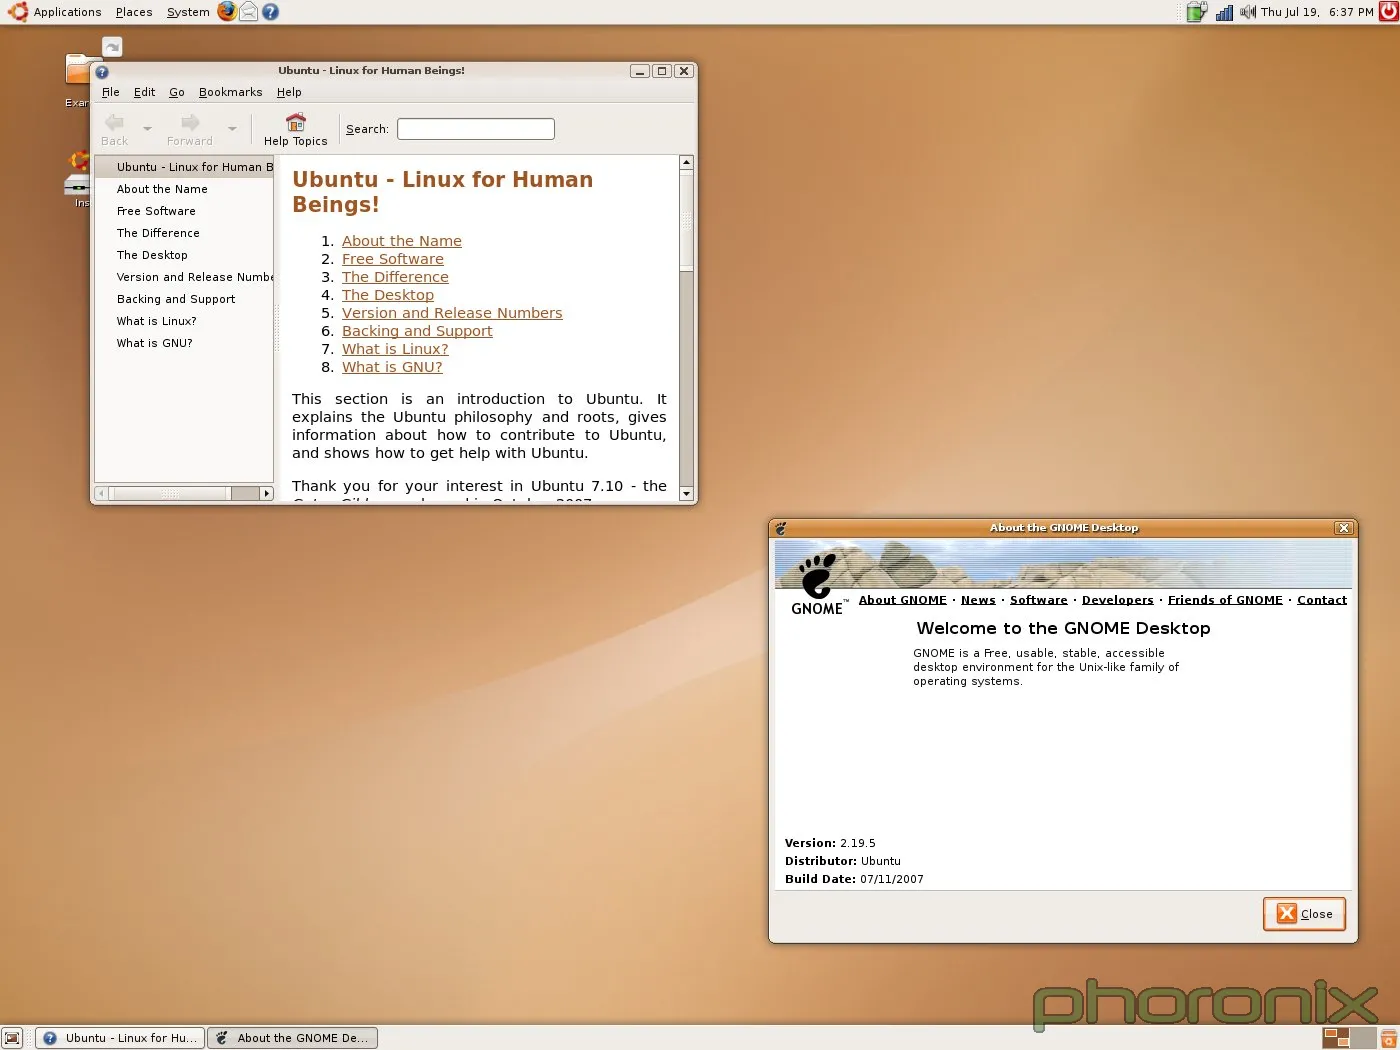Select sidebar 'Ubuntu - Linux for Human B' entry
Image resolution: width=1400 pixels, height=1050 pixels.
(x=184, y=167)
